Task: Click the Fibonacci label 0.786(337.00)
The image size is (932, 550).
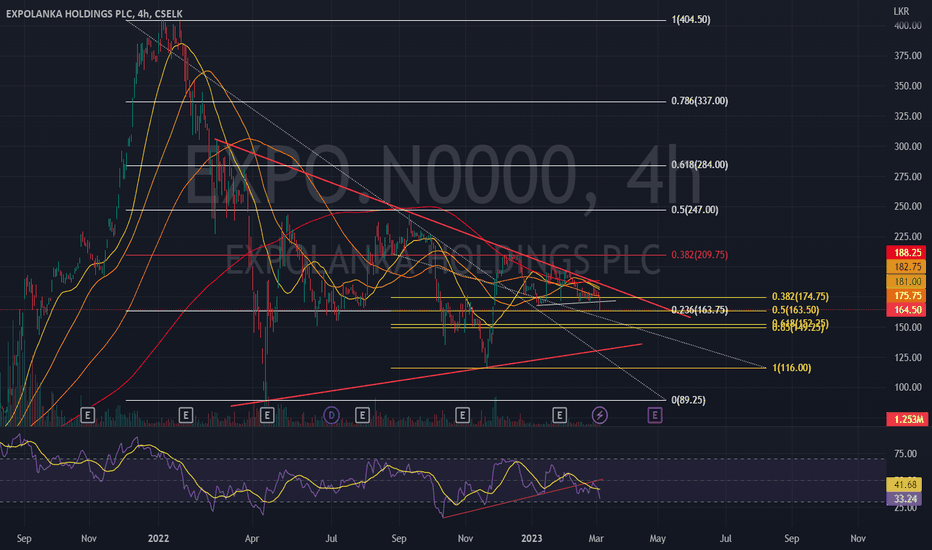Action: [x=700, y=101]
